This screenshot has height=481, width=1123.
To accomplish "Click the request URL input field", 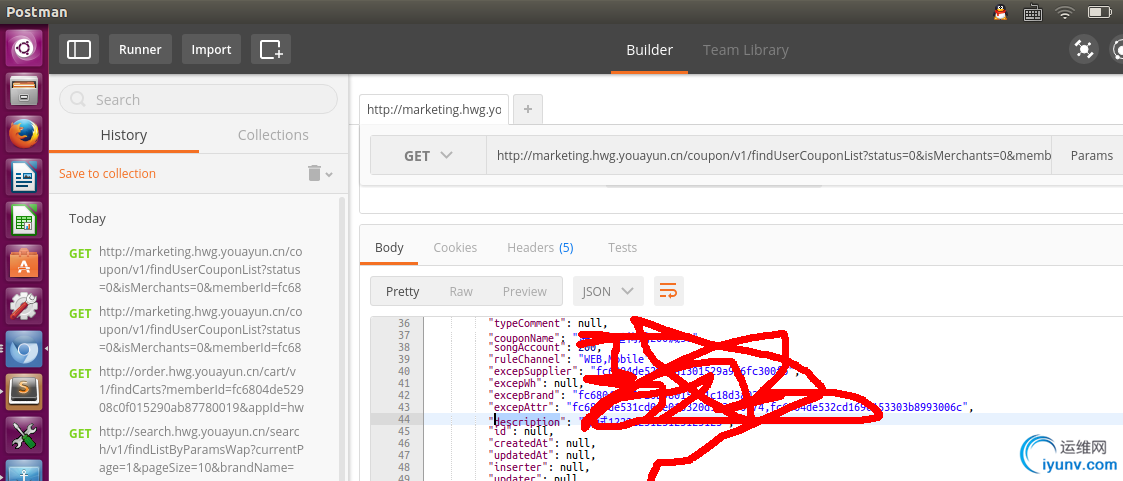I will coord(768,155).
